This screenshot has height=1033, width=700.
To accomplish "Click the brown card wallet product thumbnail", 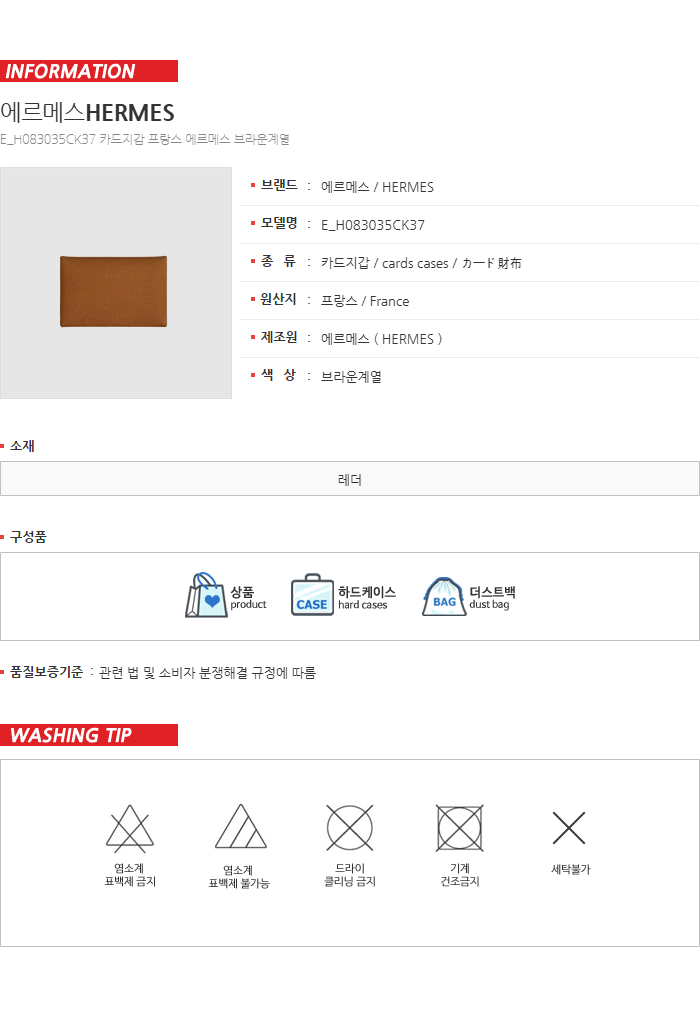I will (116, 283).
